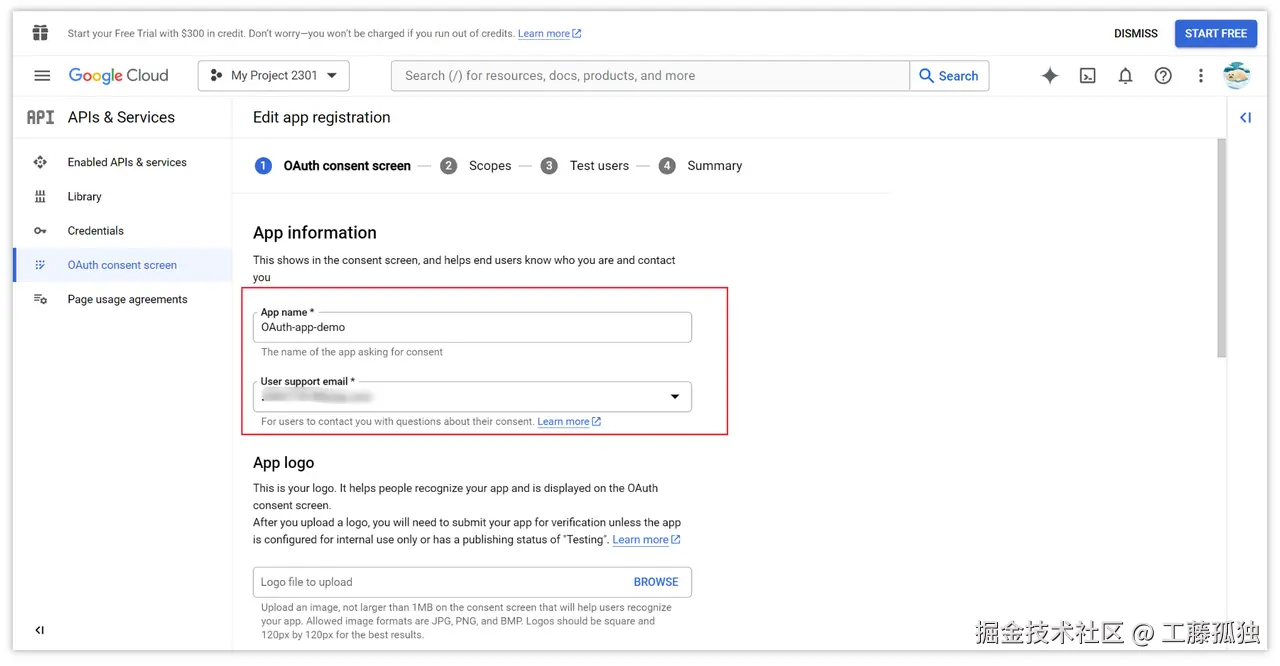The height and width of the screenshot is (666, 1280).
Task: Collapse the right side panel chevron
Action: click(1245, 117)
